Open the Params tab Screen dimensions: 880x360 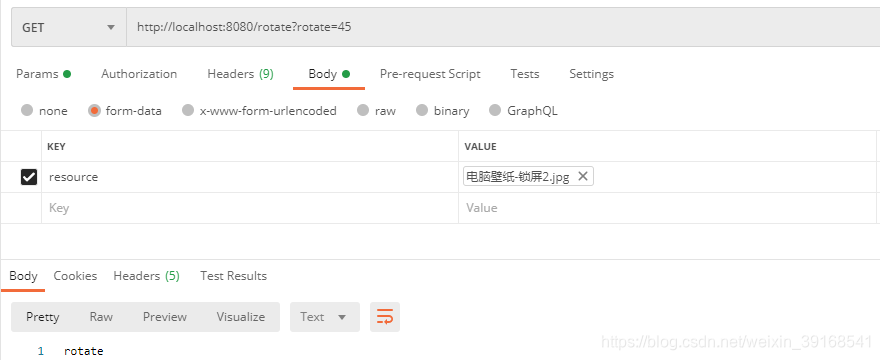tap(43, 74)
